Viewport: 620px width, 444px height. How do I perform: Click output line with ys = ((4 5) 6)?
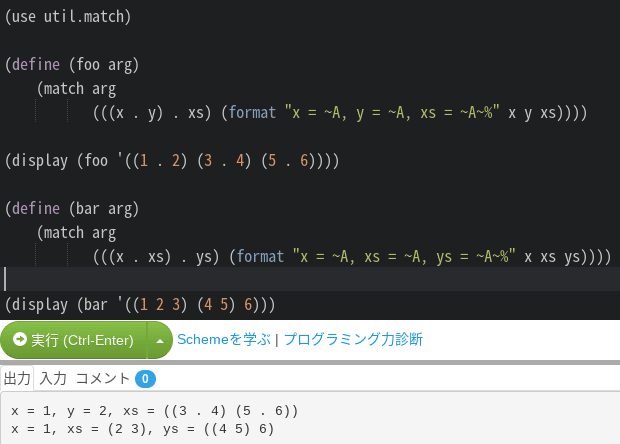click(142, 429)
